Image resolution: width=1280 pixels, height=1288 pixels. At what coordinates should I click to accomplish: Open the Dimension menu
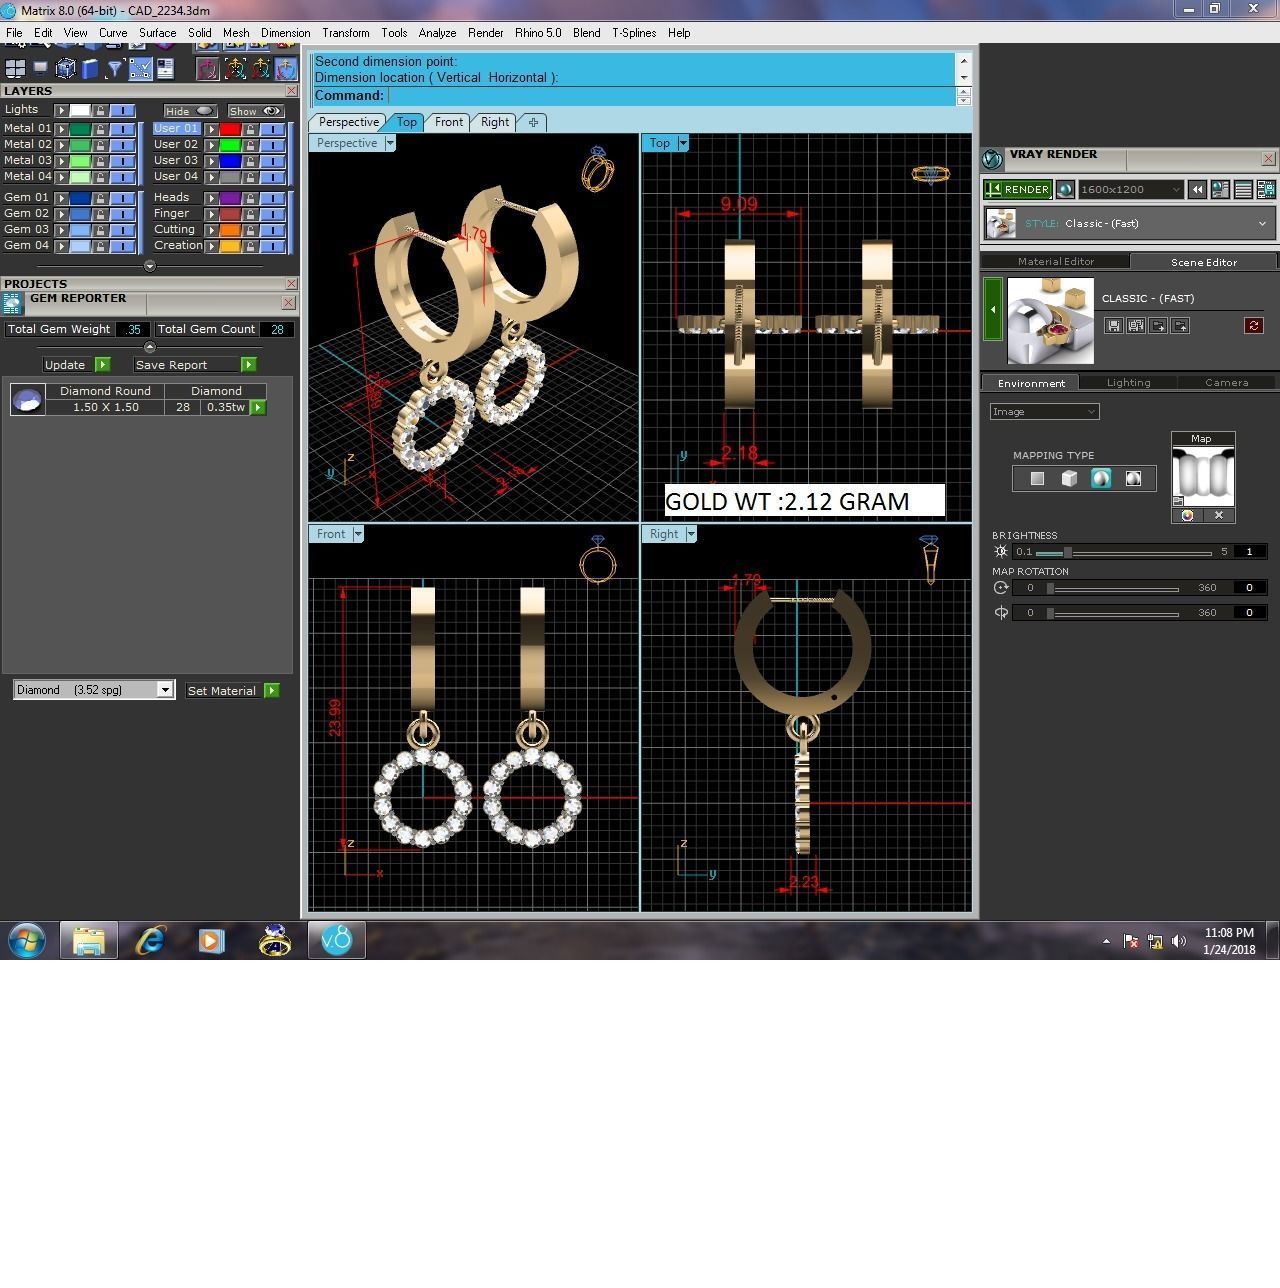pos(285,33)
